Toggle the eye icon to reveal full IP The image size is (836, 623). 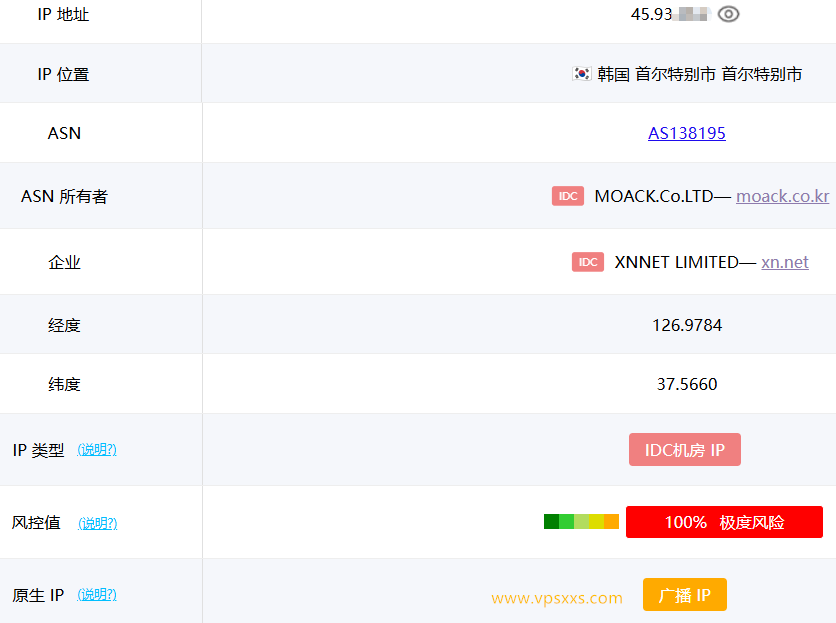pyautogui.click(x=728, y=14)
